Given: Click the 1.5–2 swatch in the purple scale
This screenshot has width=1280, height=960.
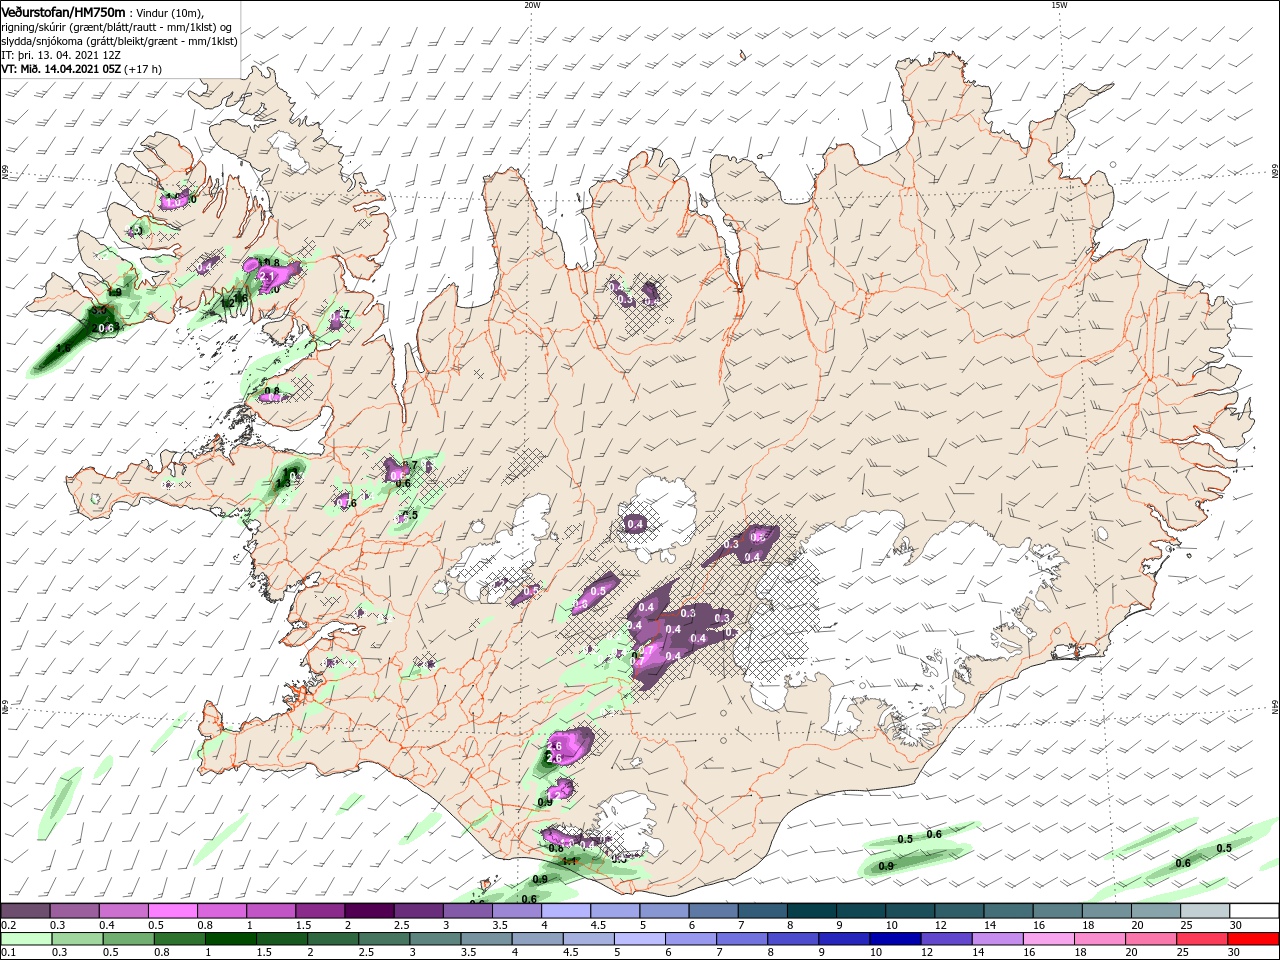Looking at the screenshot, I should click(x=321, y=911).
